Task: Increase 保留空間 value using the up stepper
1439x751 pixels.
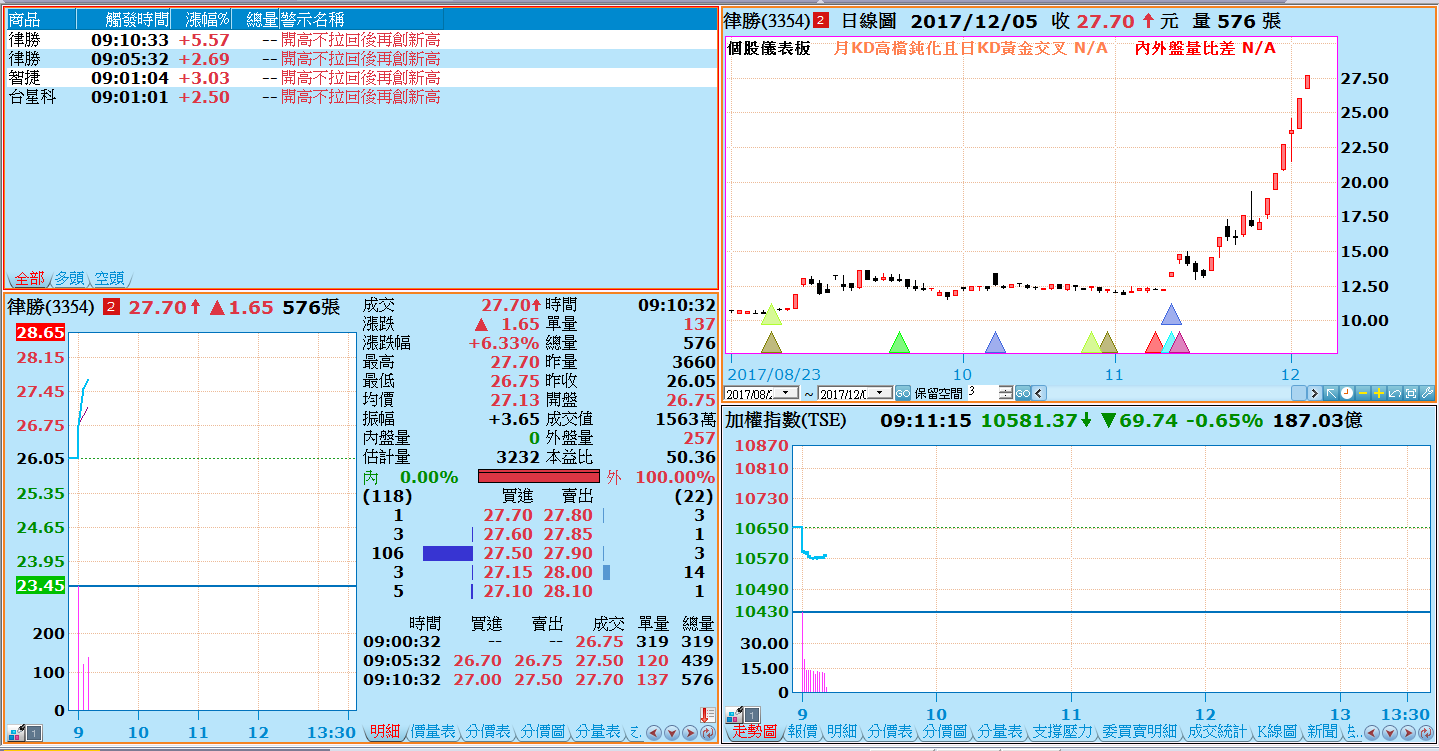Action: pos(1005,389)
